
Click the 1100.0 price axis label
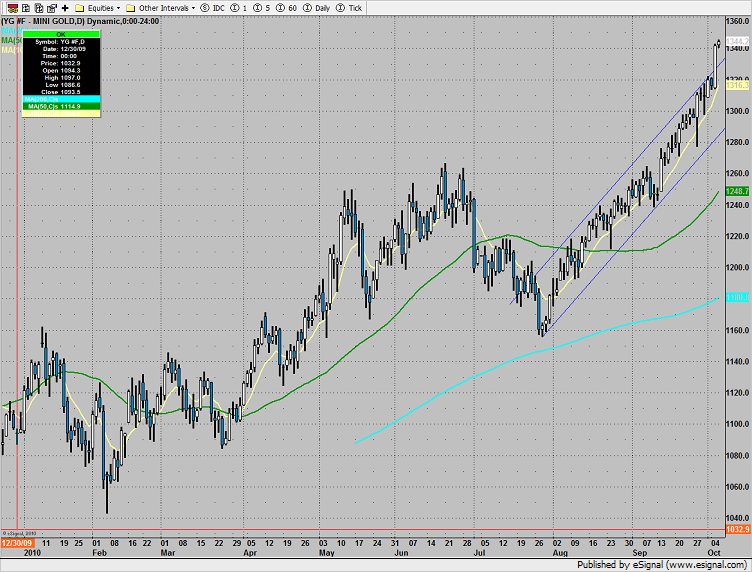pyautogui.click(x=739, y=424)
